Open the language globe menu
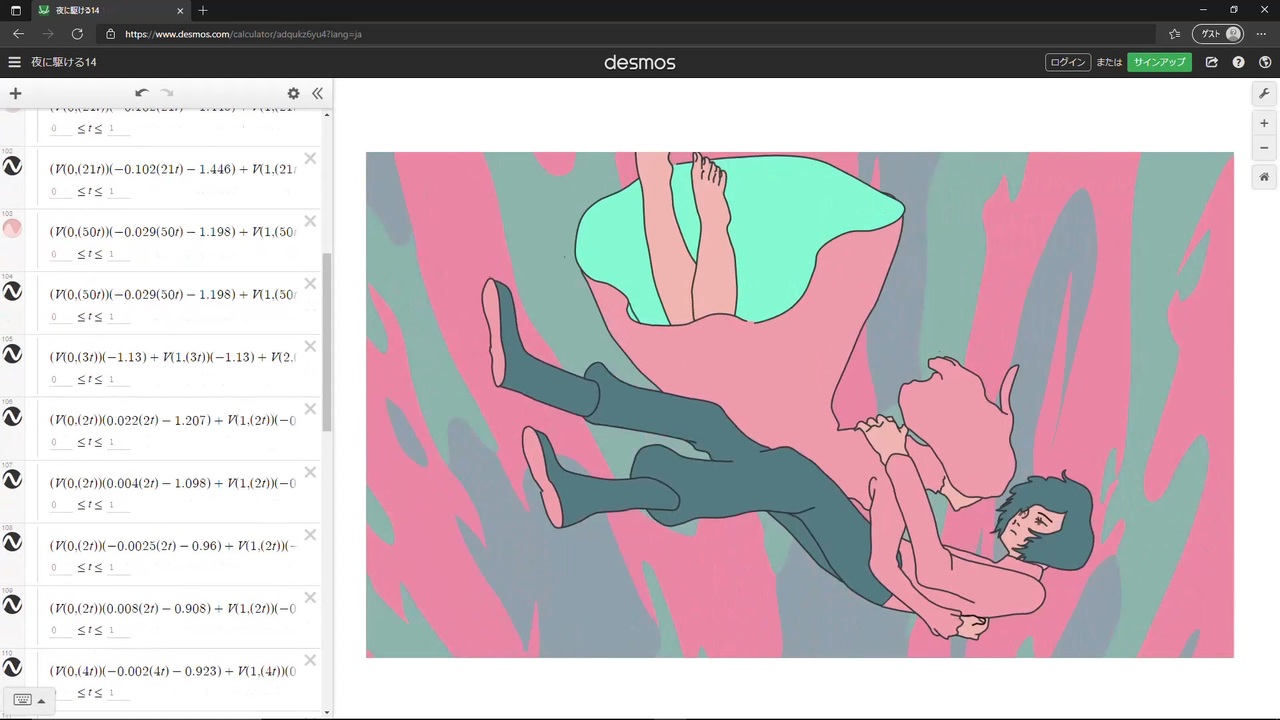 1266,62
